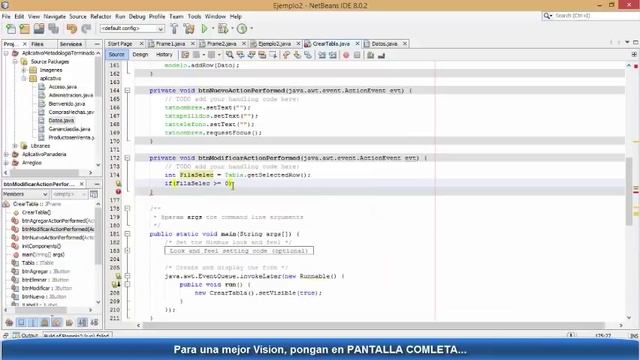Expand the AplicativoPanaderia project node
Image resolution: width=640 pixels, height=360 pixels.
(6, 154)
